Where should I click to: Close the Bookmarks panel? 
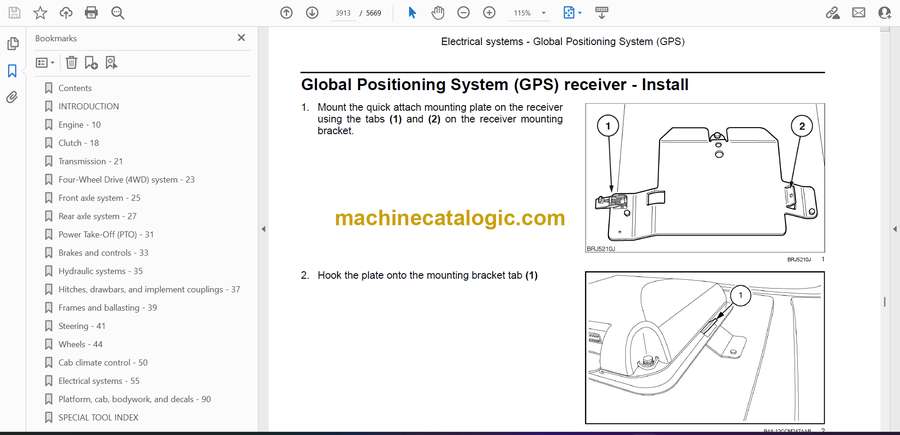(x=241, y=38)
